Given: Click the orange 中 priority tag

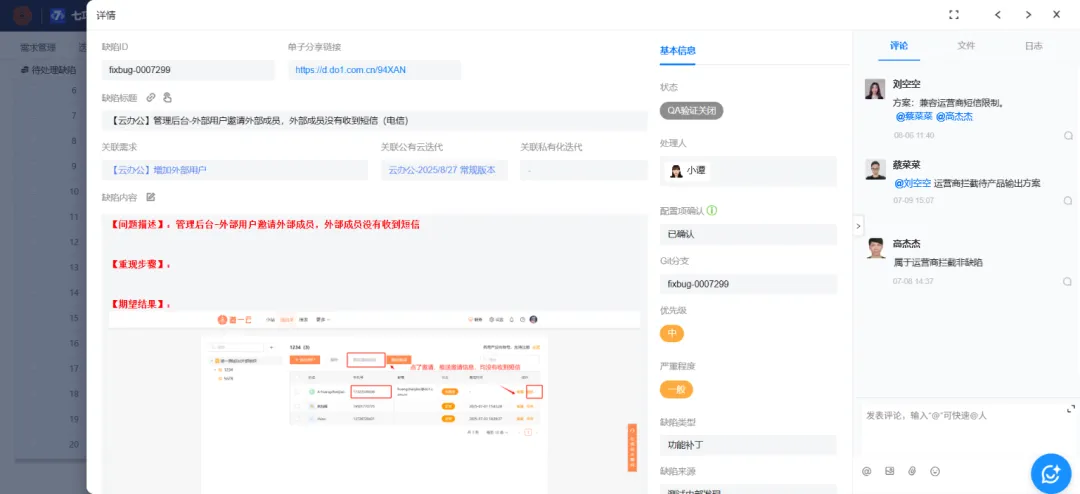Looking at the screenshot, I should (x=674, y=333).
